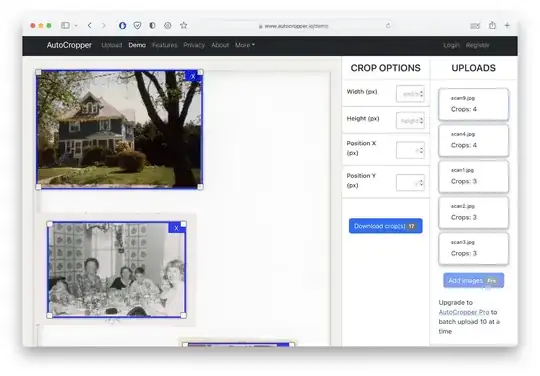Open the half-shaded privacy shield icon

coord(152,25)
